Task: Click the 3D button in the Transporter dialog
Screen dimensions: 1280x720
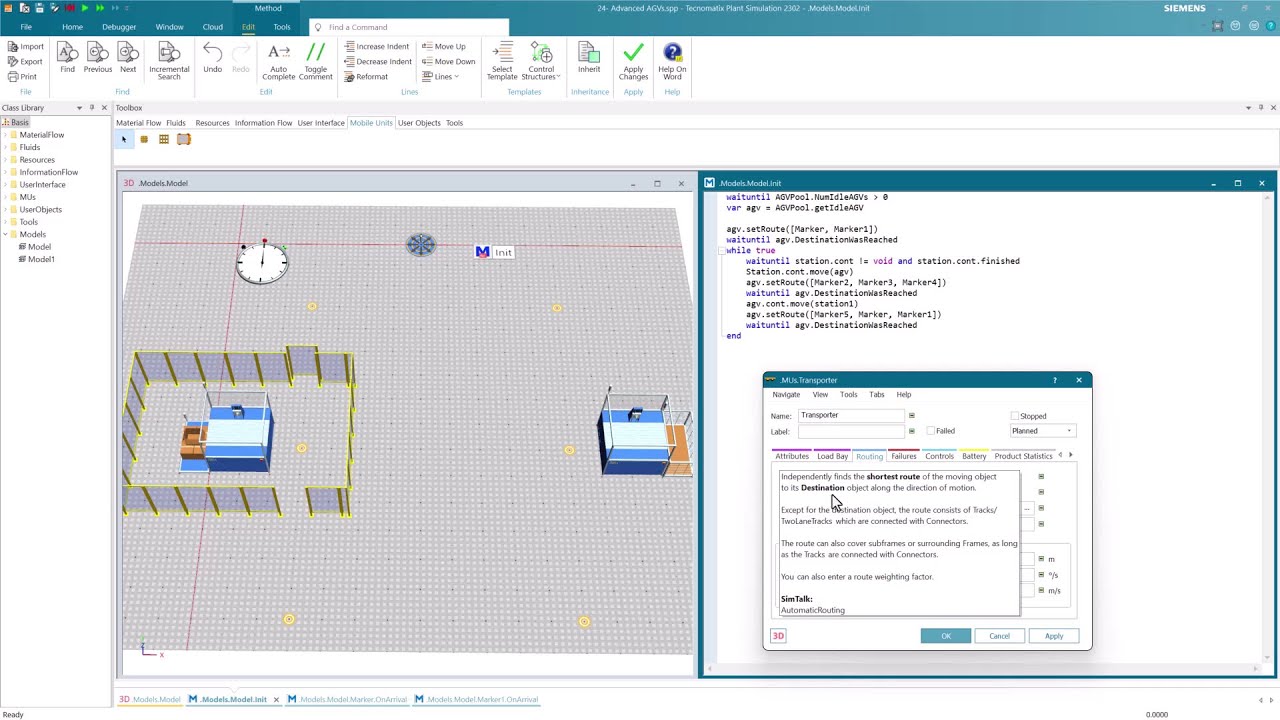Action: pyautogui.click(x=778, y=636)
